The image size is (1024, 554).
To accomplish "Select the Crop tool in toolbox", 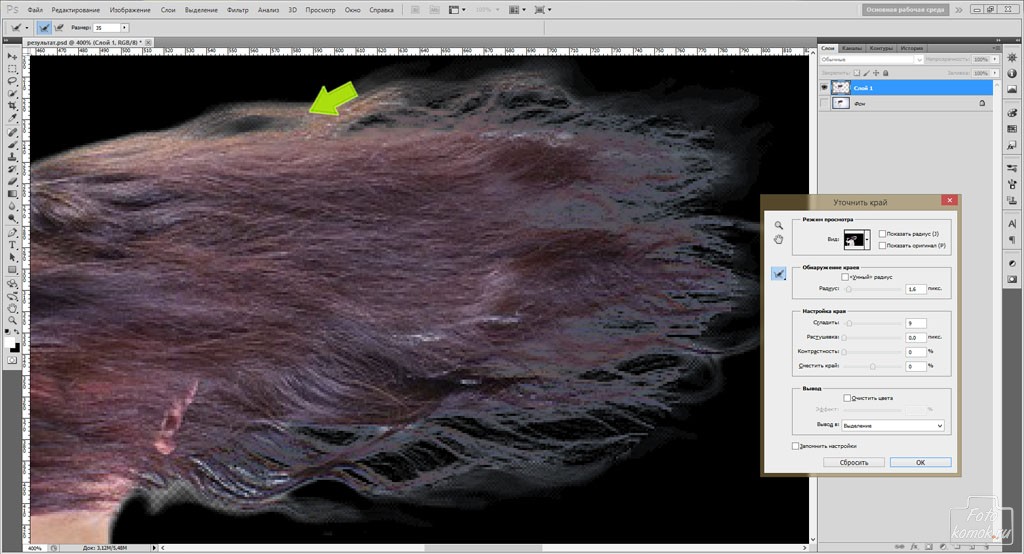I will pos(12,106).
